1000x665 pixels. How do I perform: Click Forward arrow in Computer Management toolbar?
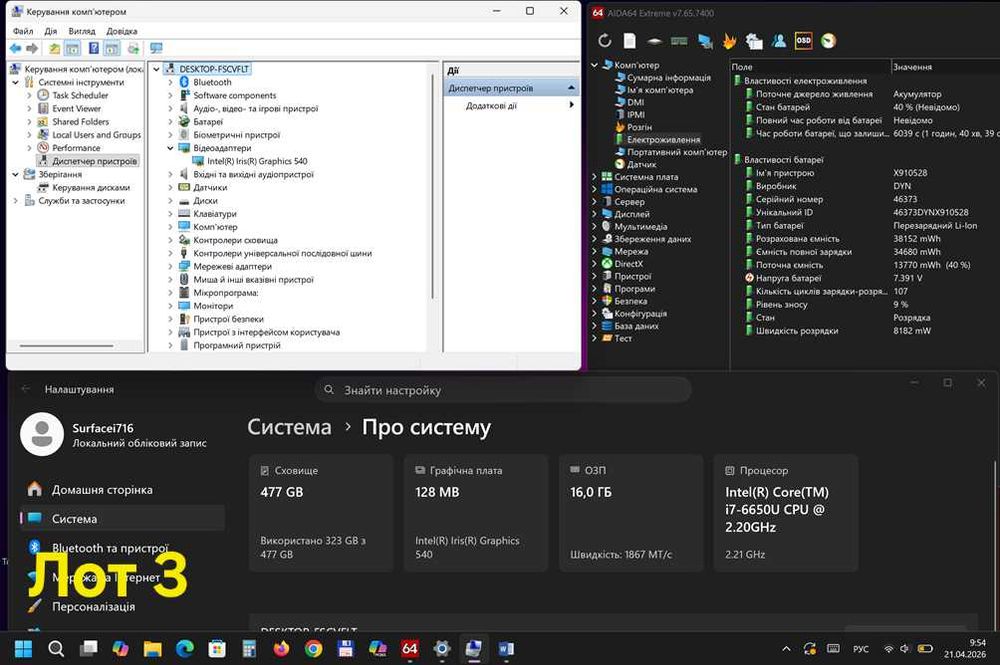[x=32, y=48]
